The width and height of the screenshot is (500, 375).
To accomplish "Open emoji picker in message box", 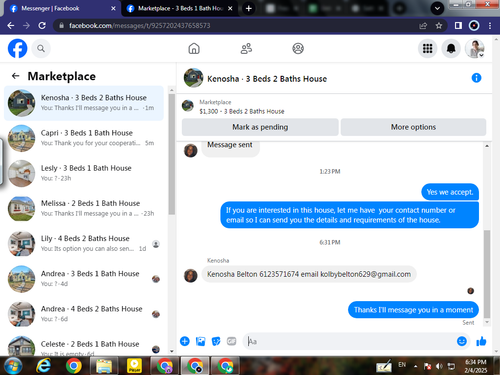I will click(462, 341).
